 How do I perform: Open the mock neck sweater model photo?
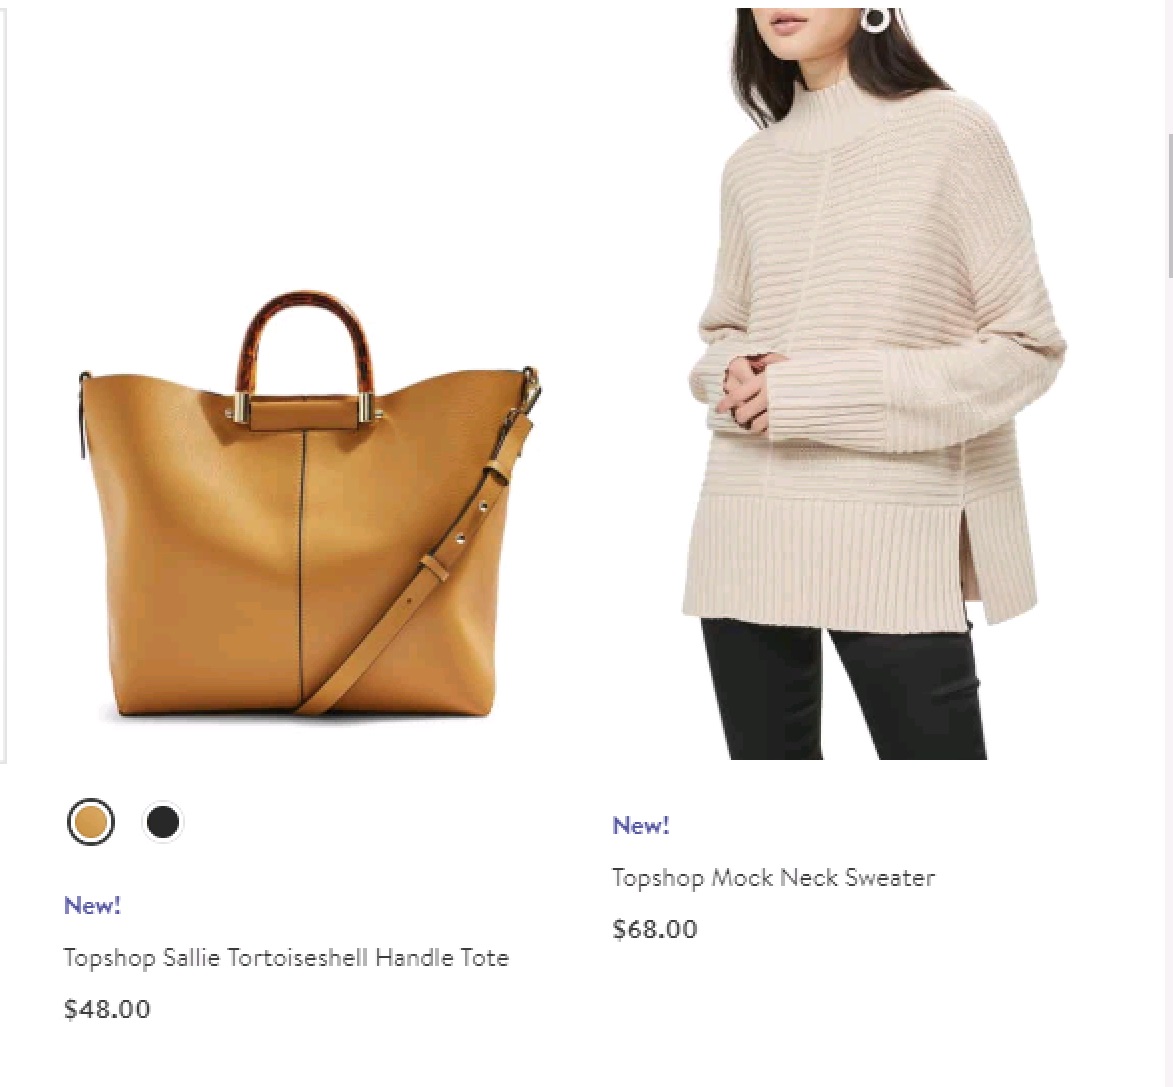(876, 384)
